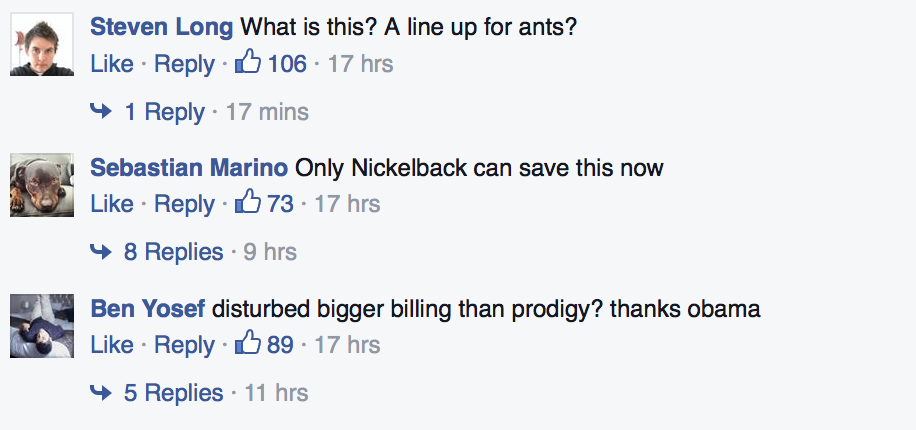916x430 pixels.
Task: Click reply arrow icon beside 5 Replies
Action: [x=101, y=393]
